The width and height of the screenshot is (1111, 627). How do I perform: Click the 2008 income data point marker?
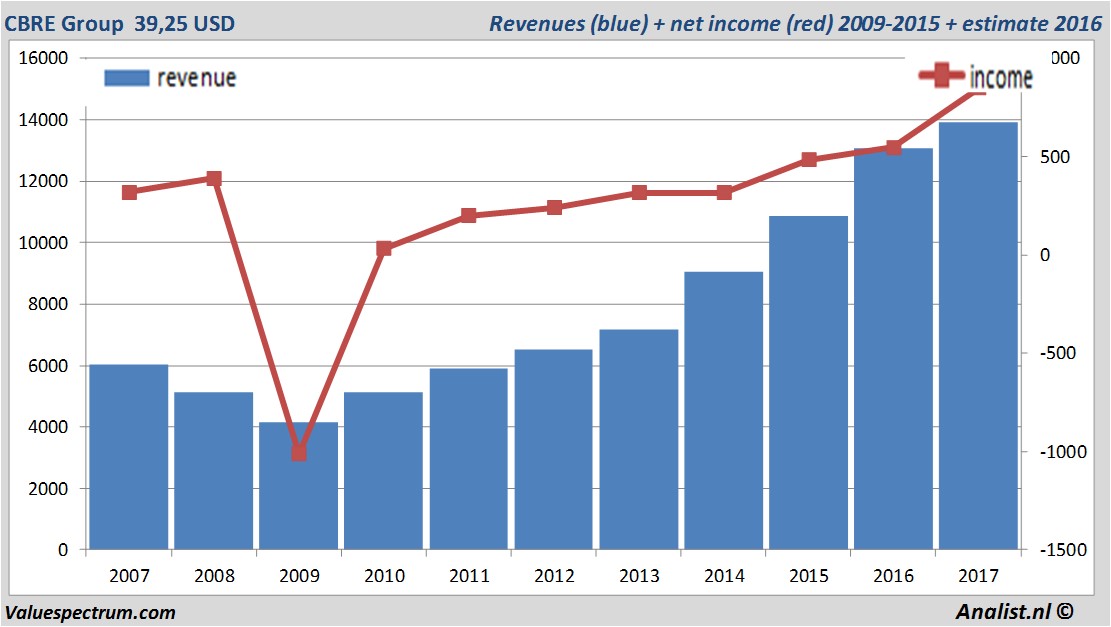214,179
